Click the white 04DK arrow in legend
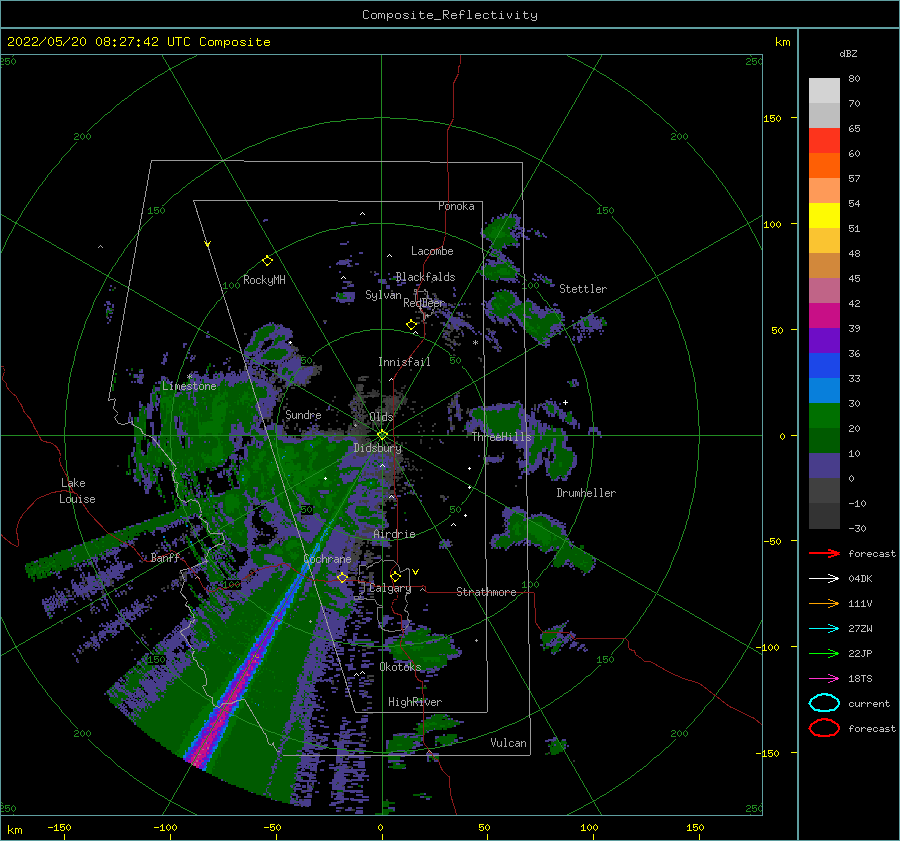900x841 pixels. pos(824,579)
